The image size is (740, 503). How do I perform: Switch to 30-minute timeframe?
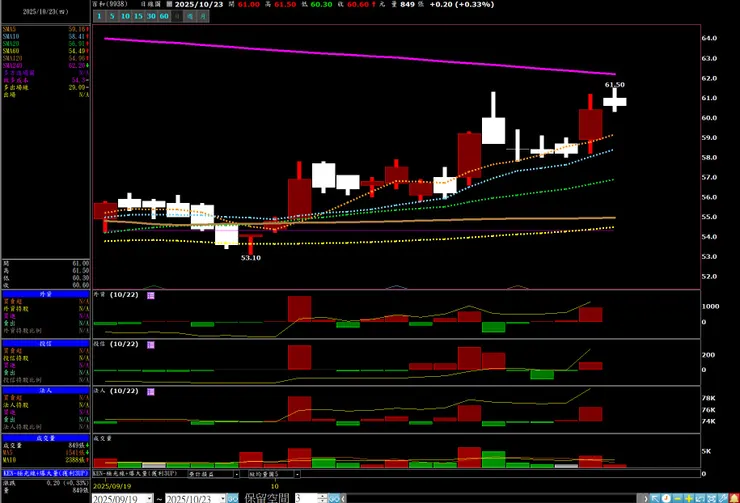(151, 16)
